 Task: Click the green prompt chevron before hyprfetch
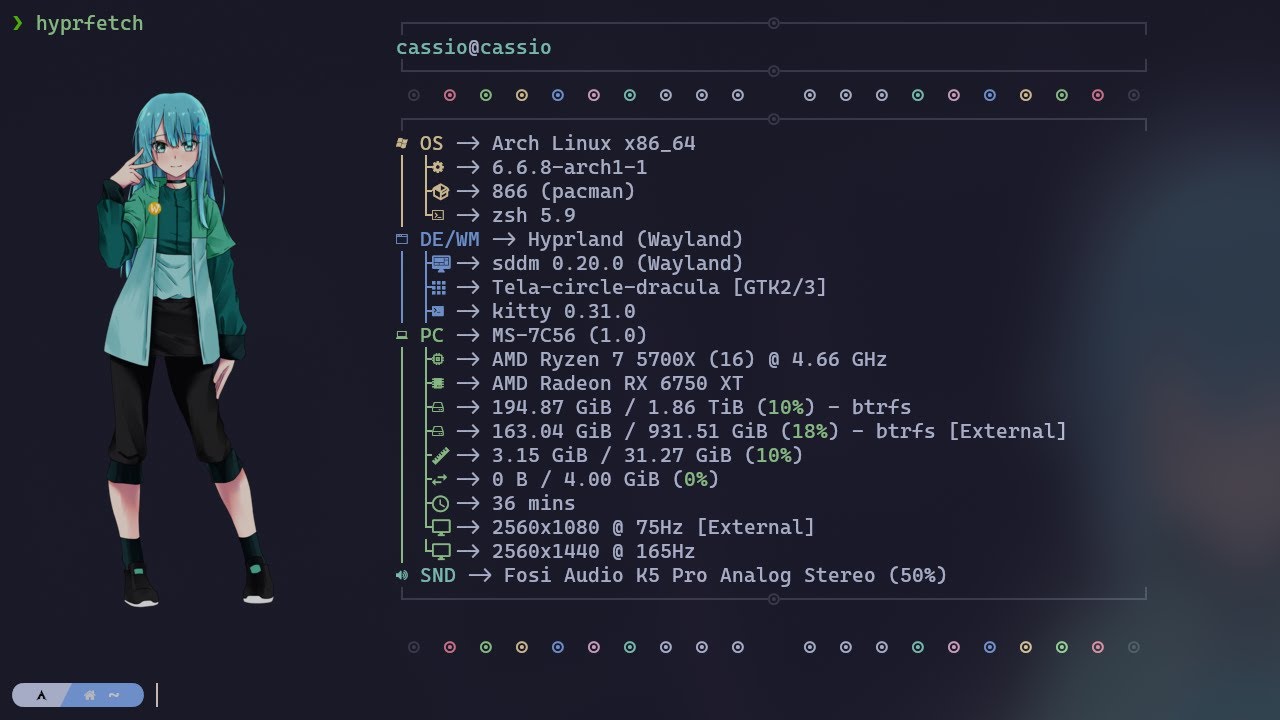(18, 22)
